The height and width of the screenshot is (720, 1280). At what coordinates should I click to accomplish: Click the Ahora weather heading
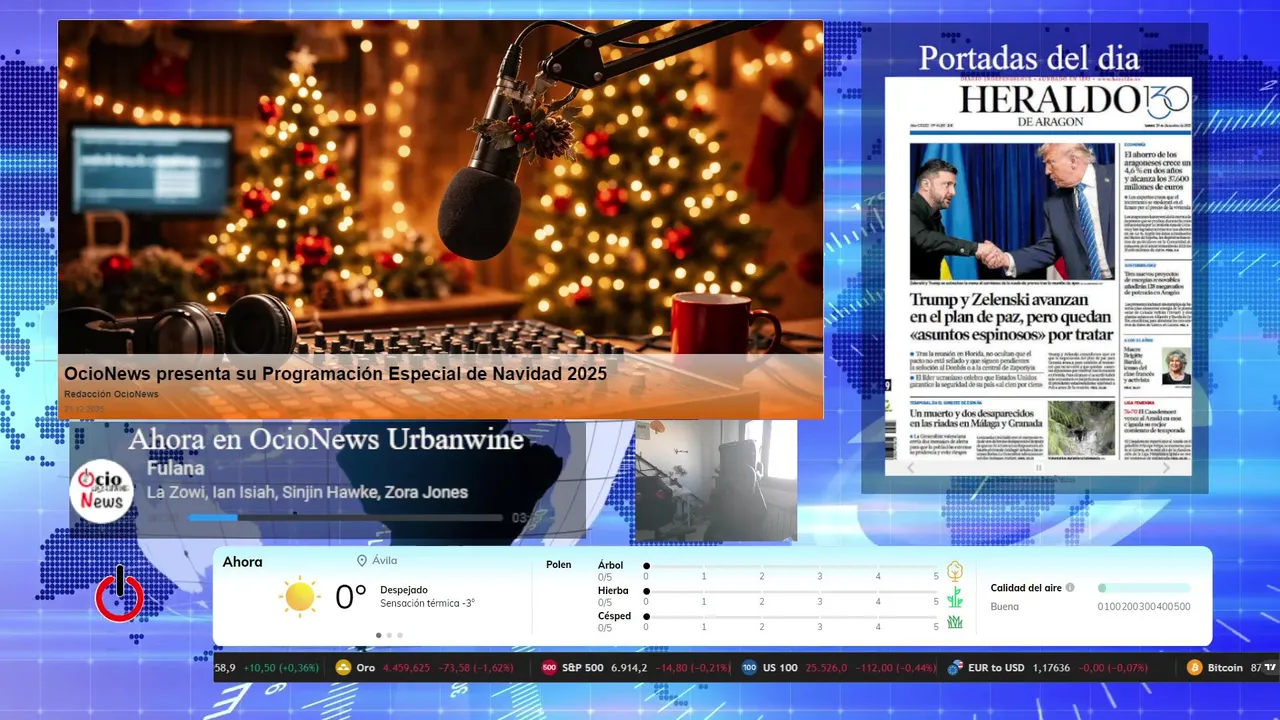point(243,562)
